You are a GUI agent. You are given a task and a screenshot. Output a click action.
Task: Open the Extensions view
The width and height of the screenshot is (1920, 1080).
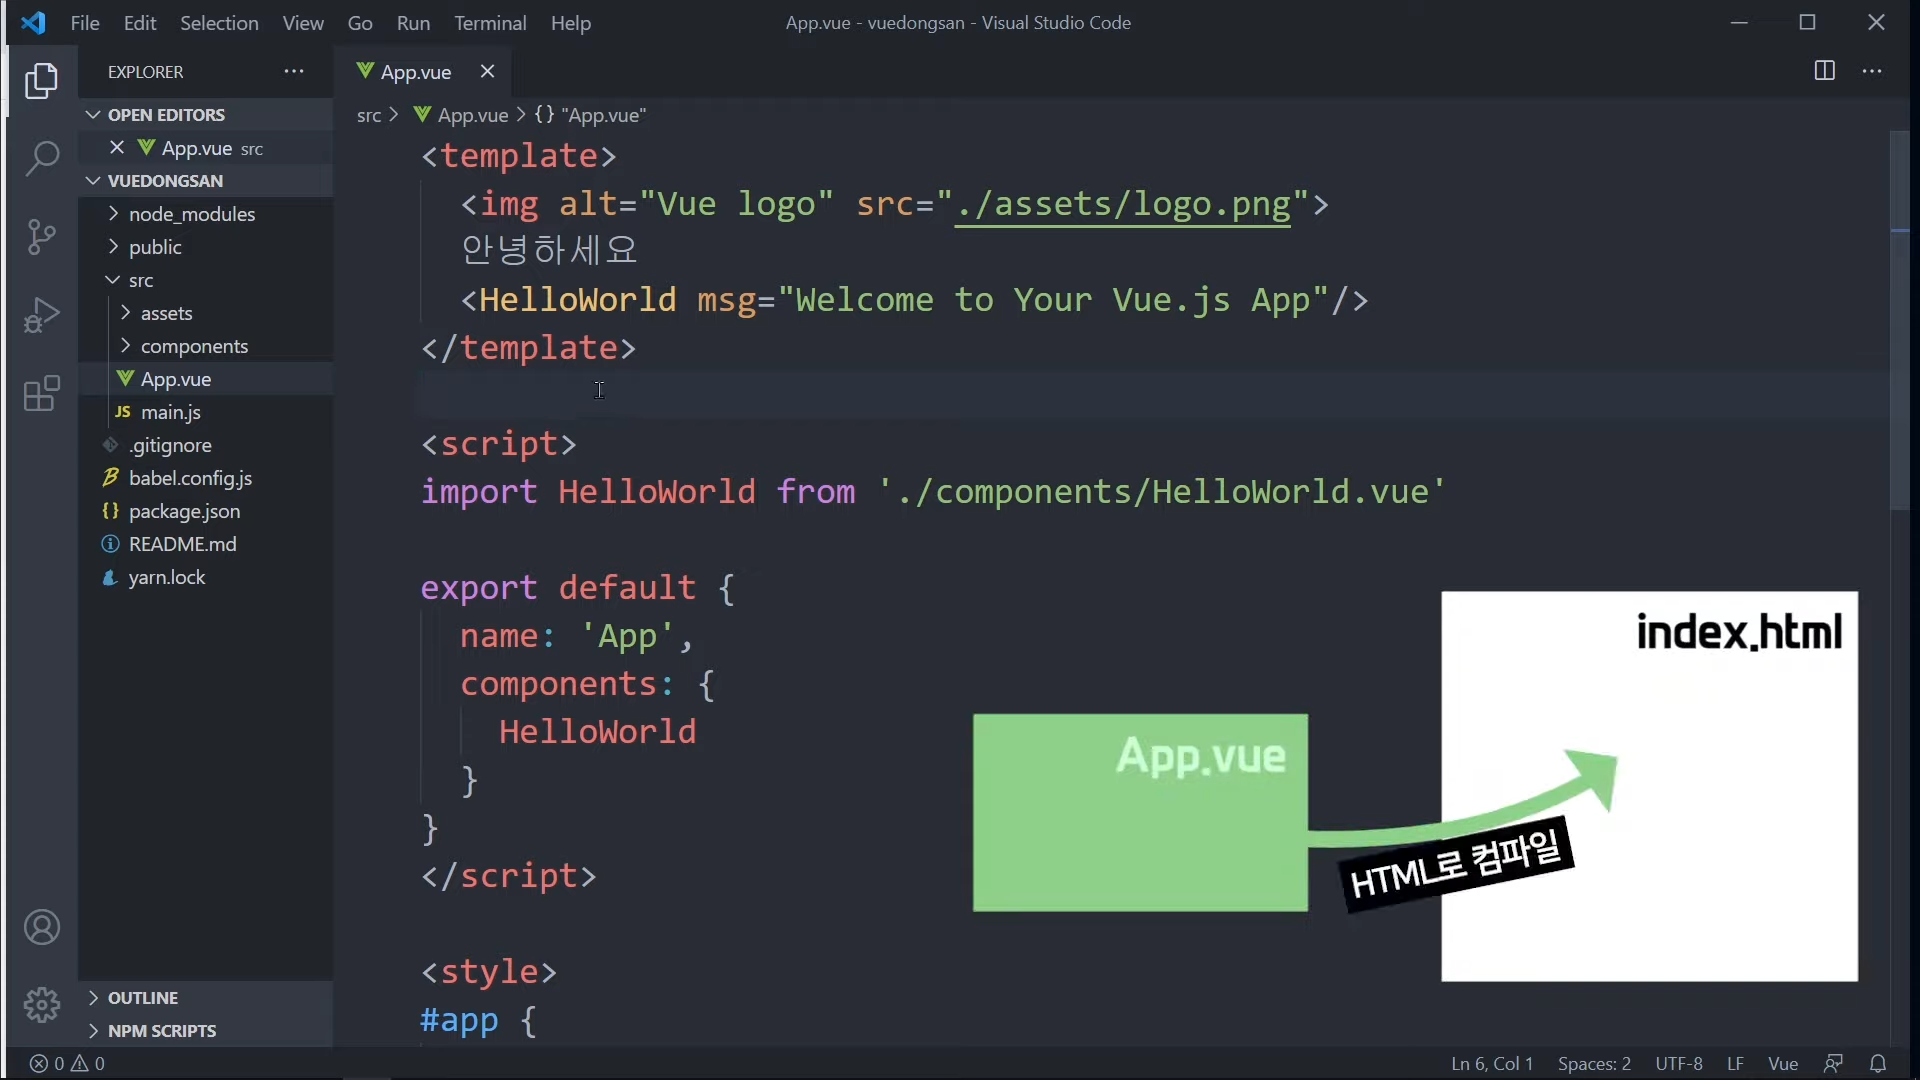(42, 394)
